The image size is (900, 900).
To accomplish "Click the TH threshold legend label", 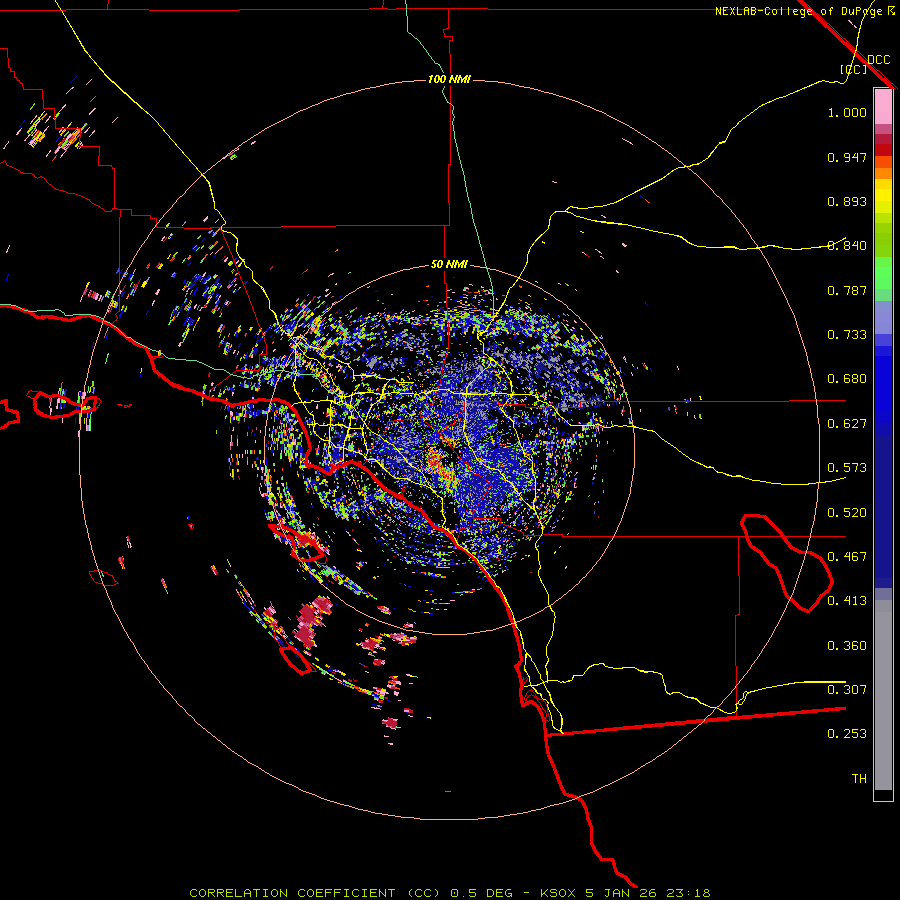I will coord(859,779).
